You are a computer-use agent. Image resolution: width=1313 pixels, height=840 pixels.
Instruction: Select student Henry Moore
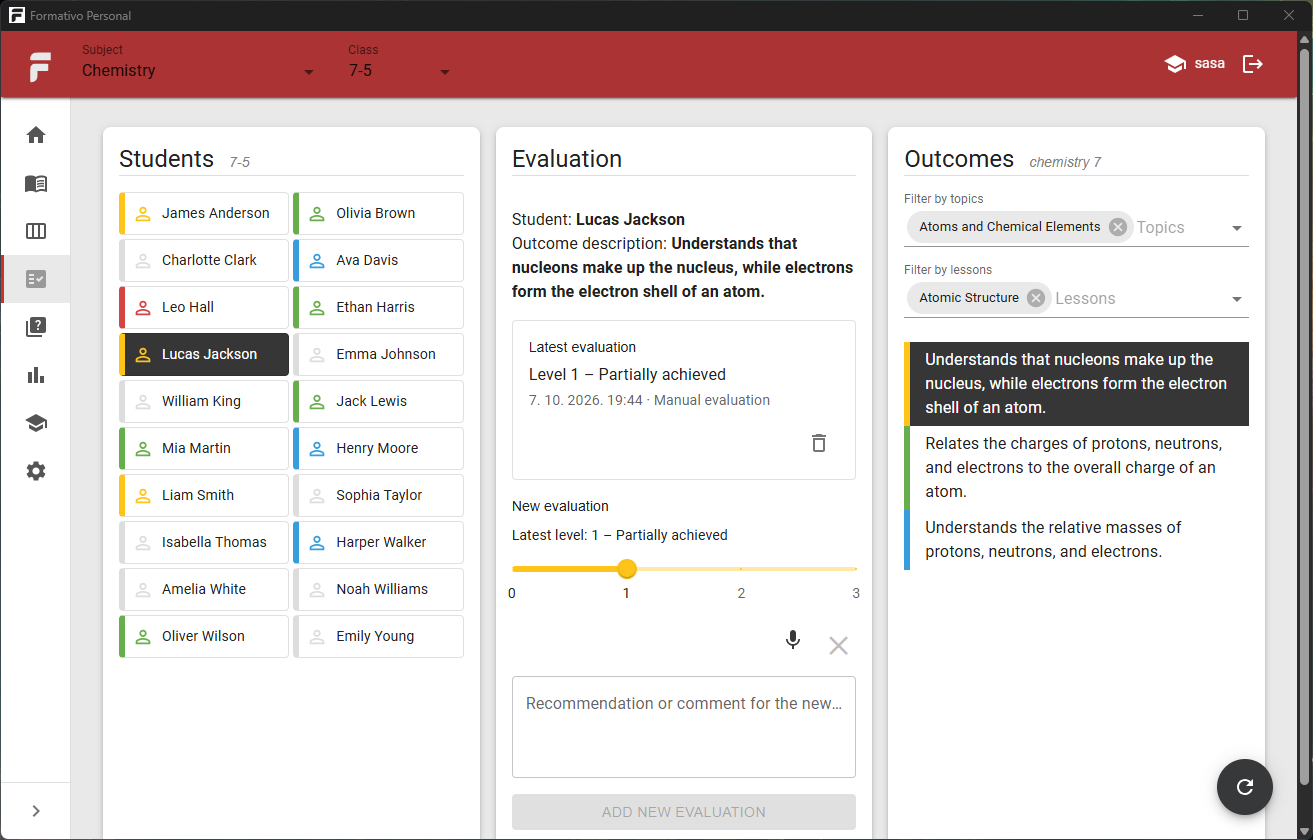tap(378, 448)
